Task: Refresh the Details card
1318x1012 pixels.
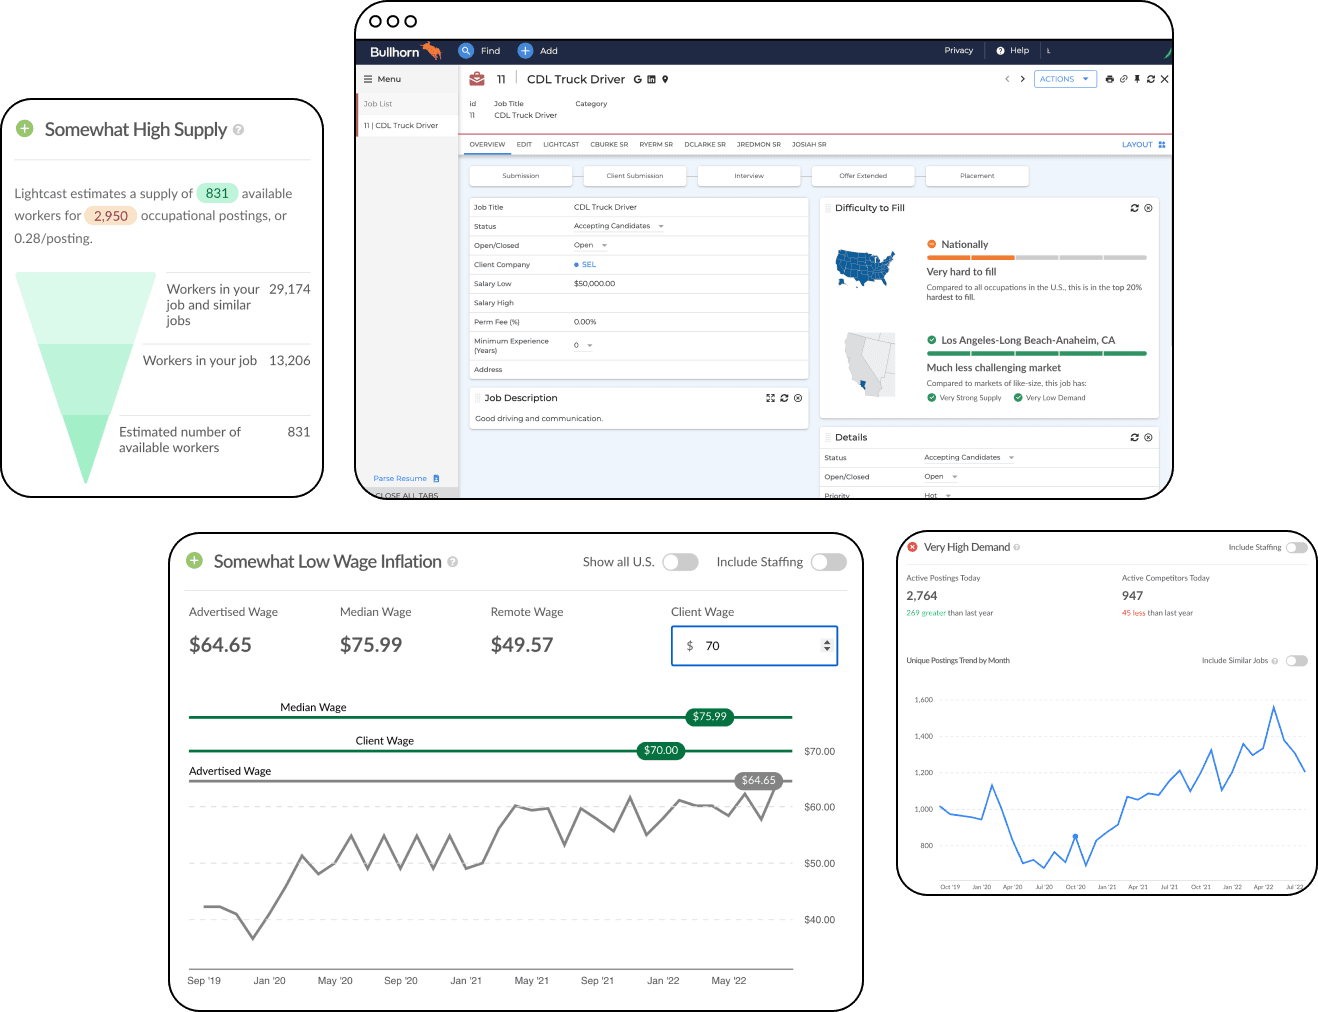Action: pos(1135,437)
